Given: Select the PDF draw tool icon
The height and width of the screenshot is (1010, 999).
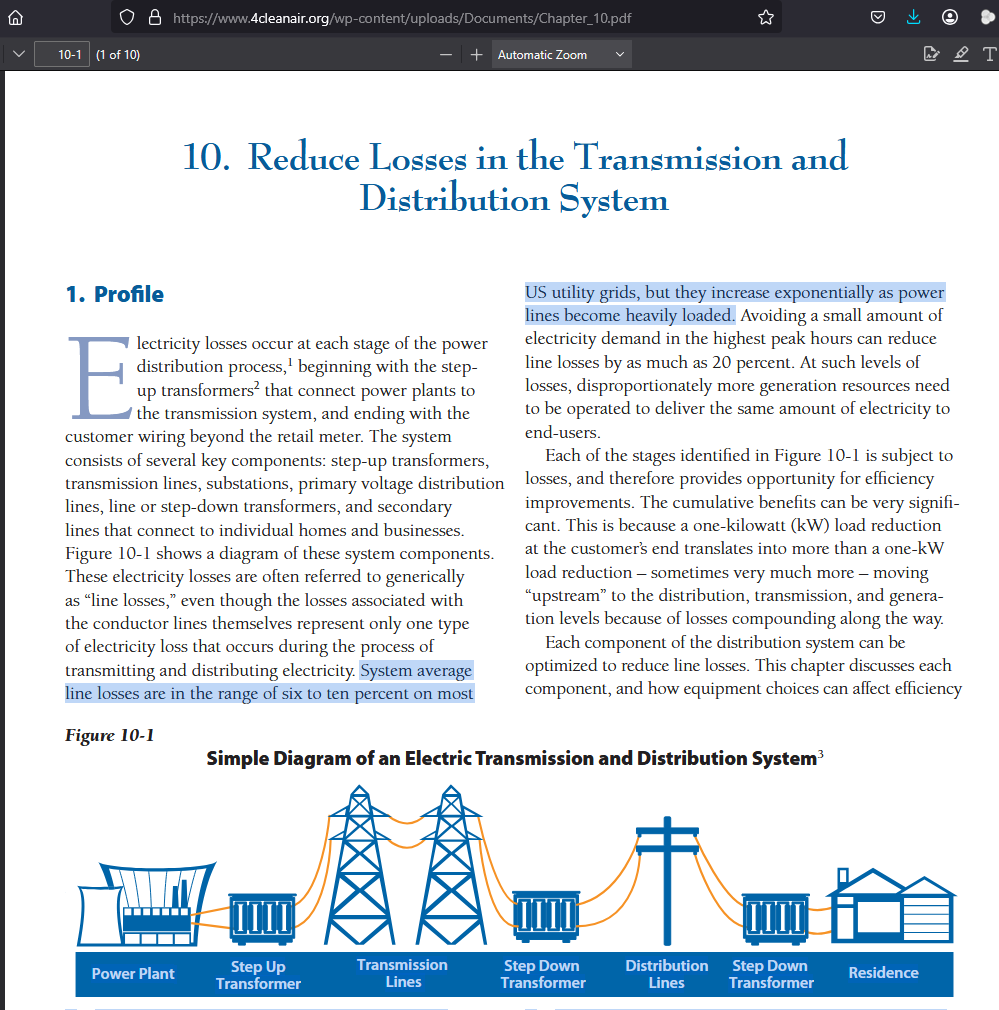Looking at the screenshot, I should (931, 54).
